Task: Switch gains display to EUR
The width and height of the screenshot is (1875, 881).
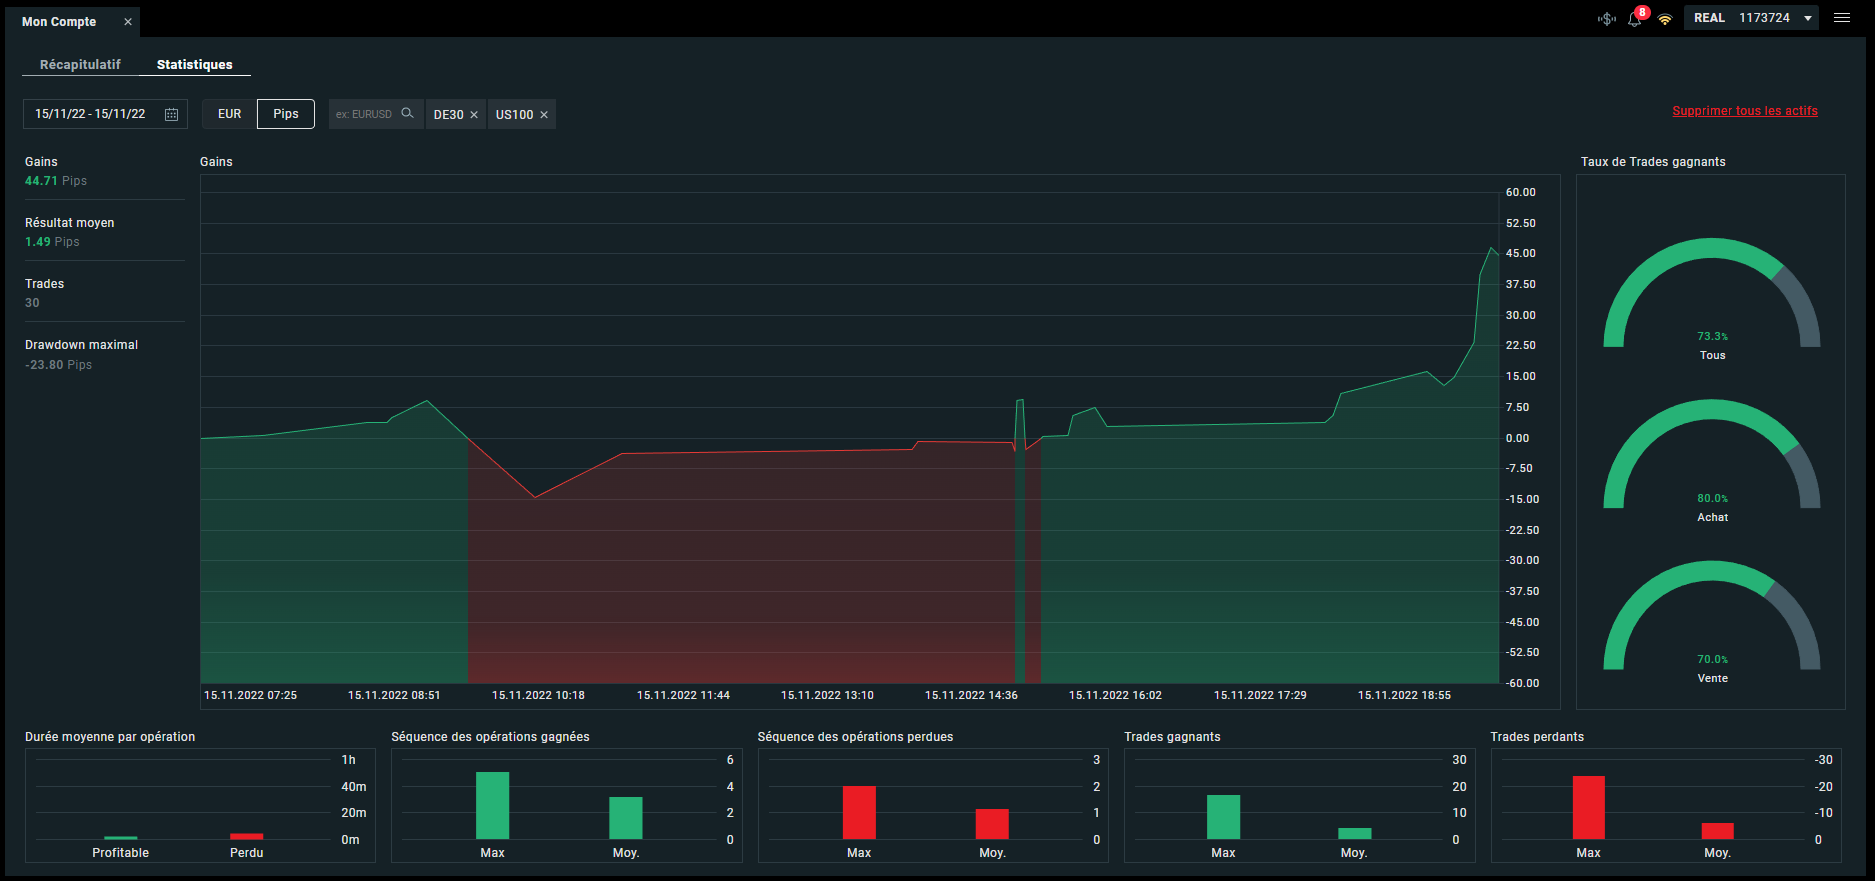Action: tap(230, 114)
